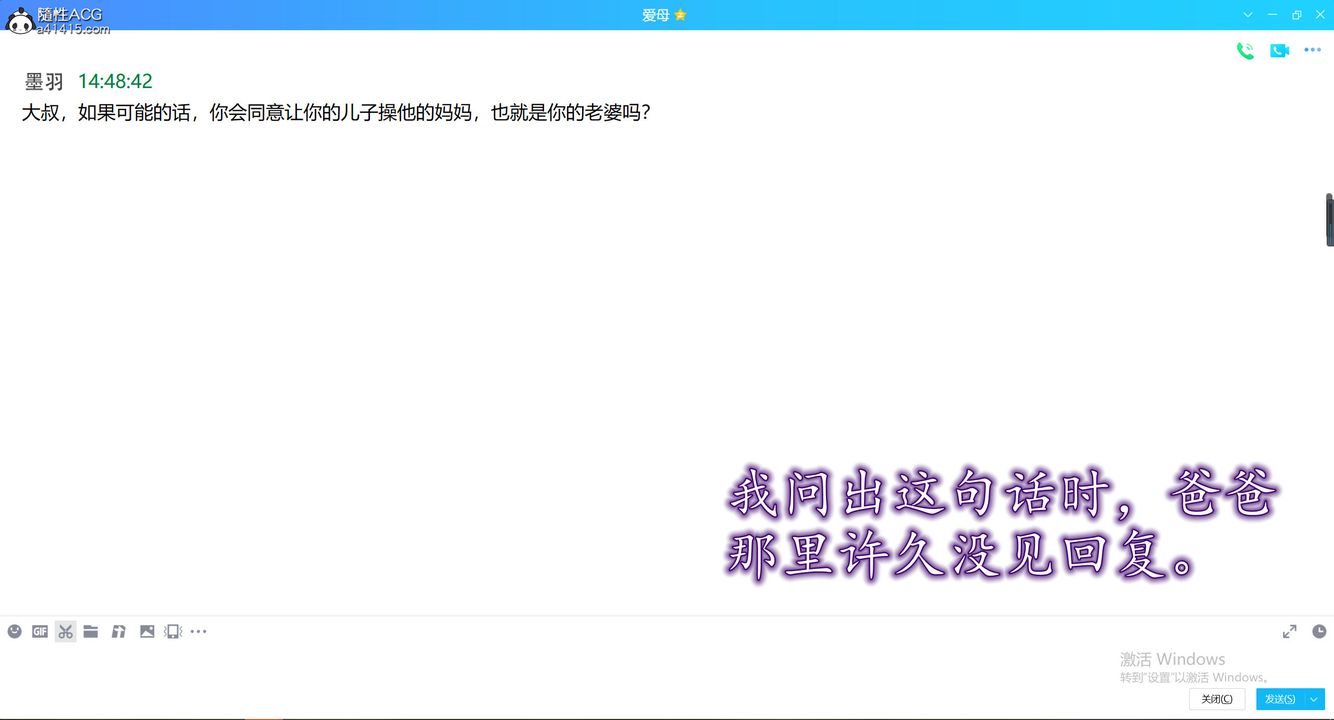The image size is (1334, 720).
Task: Open the title bar chevron dropdown menu
Action: coord(1248,15)
